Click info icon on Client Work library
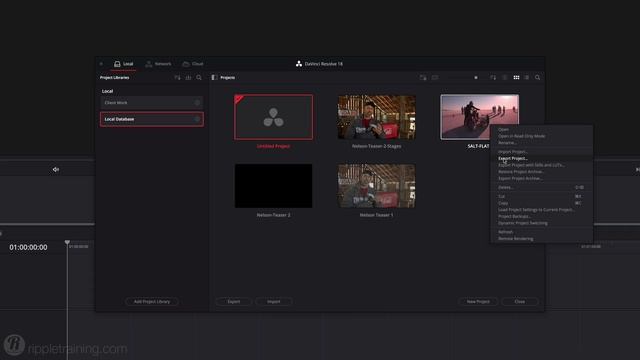Image resolution: width=640 pixels, height=360 pixels. (197, 103)
